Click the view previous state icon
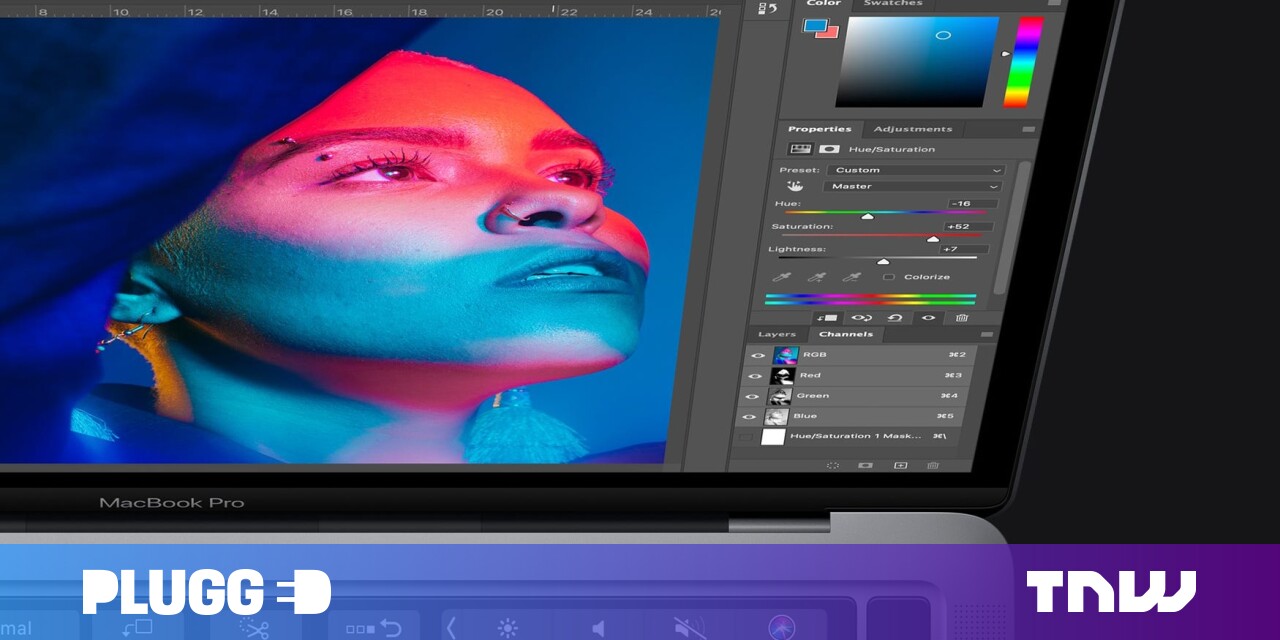The image size is (1280, 640). 860,318
